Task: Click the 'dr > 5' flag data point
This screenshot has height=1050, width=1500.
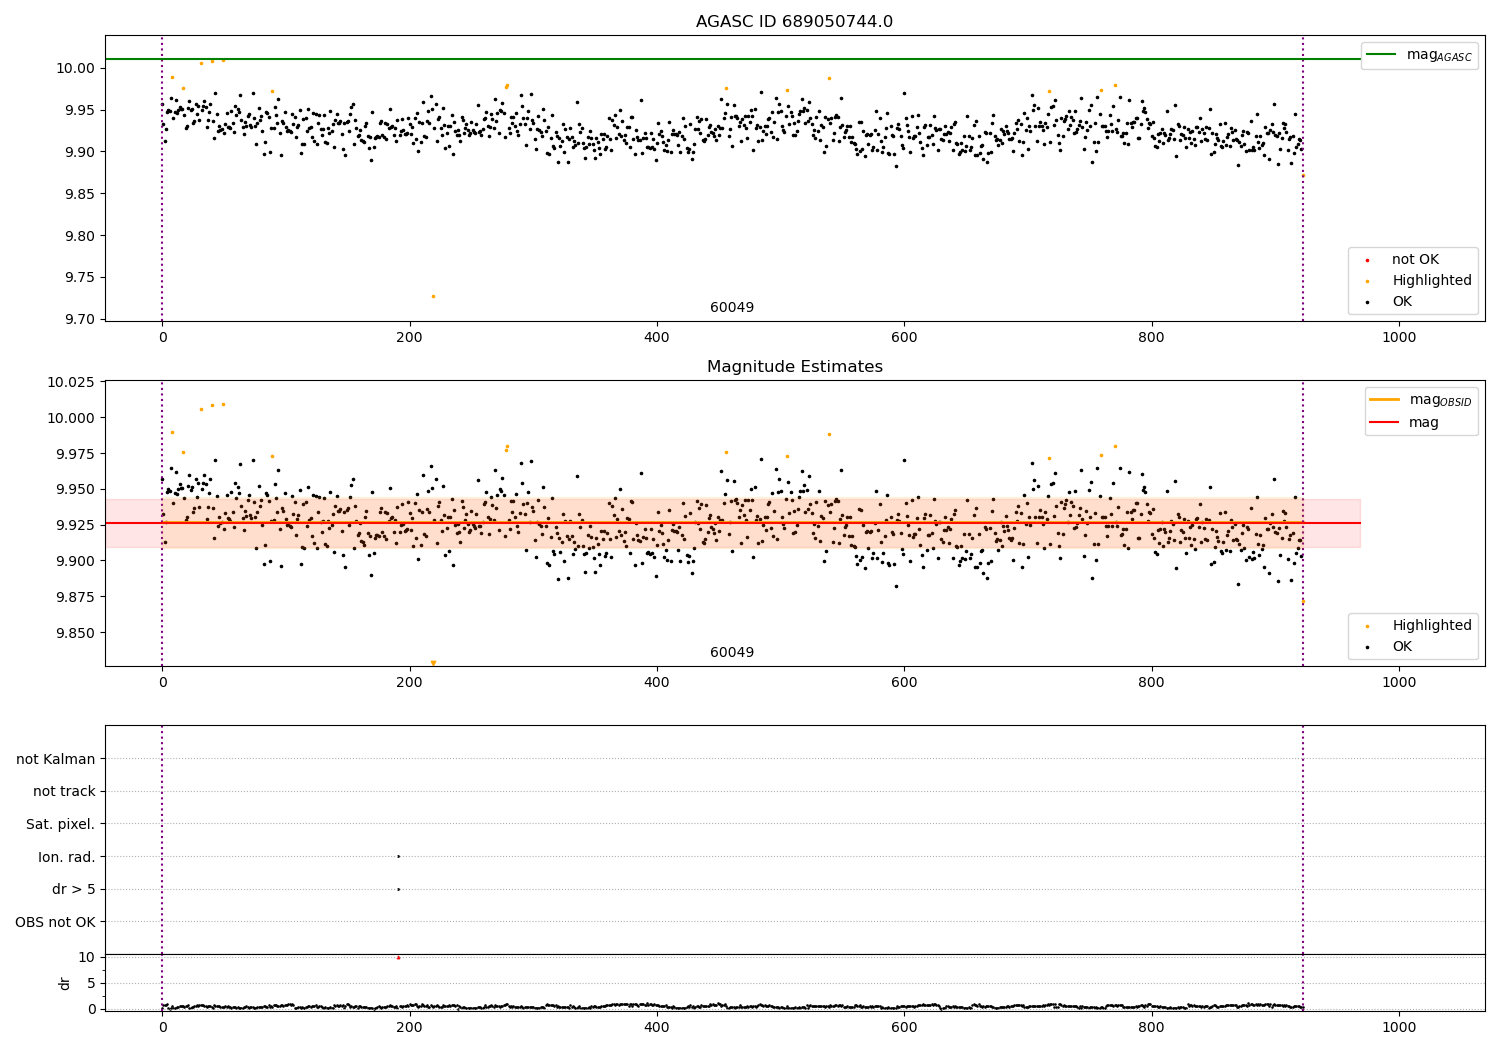Action: (398, 889)
